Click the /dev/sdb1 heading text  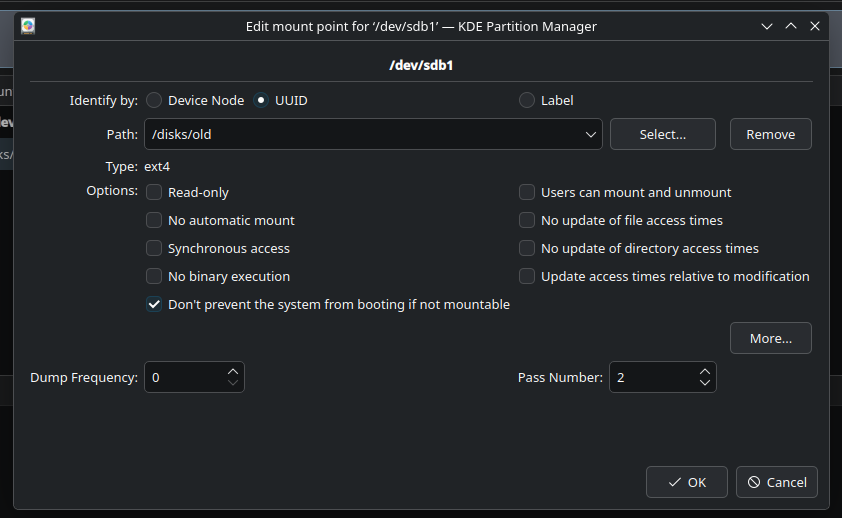click(x=421, y=65)
